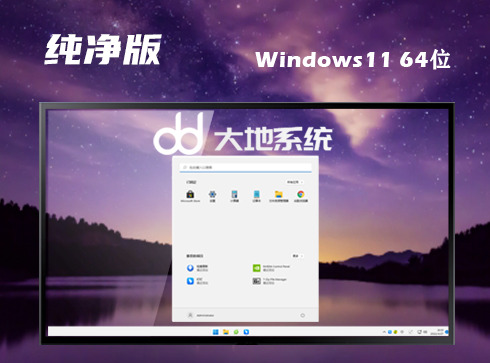Image resolution: width=490 pixels, height=363 pixels.
Task: Open the blue square-icon recommended app
Action: pos(197,281)
